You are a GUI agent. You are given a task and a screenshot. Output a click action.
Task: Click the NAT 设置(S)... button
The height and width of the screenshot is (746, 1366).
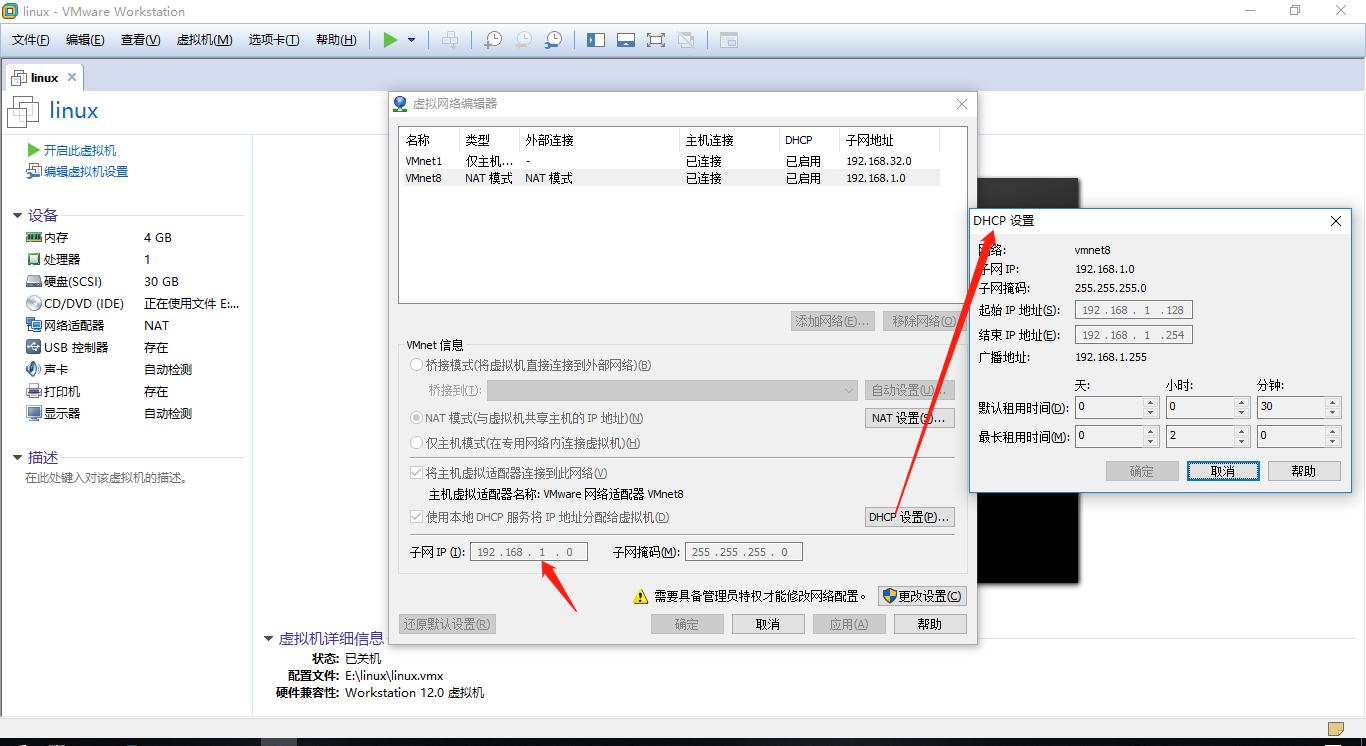(909, 418)
